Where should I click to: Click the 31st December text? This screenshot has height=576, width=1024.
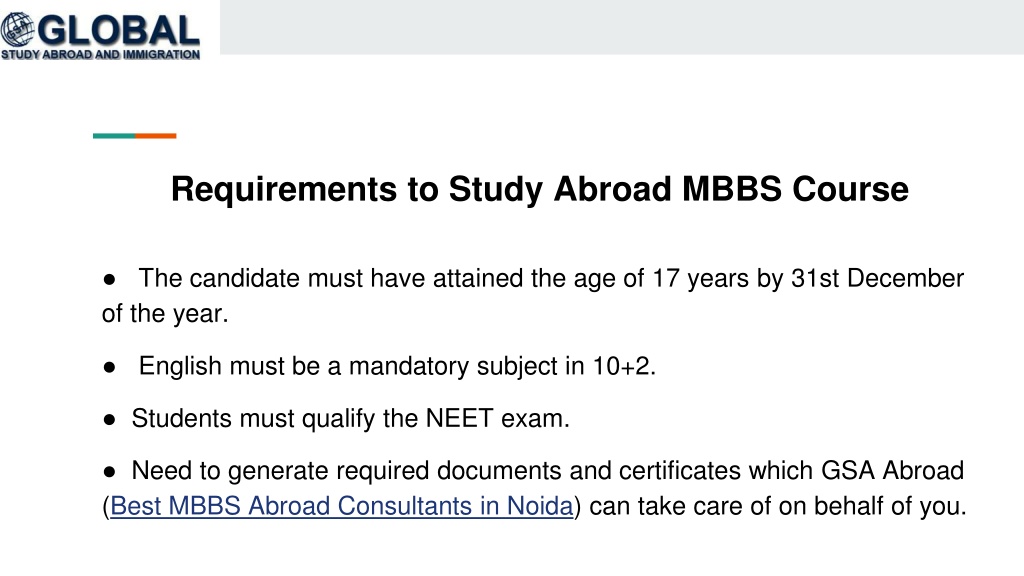point(877,279)
